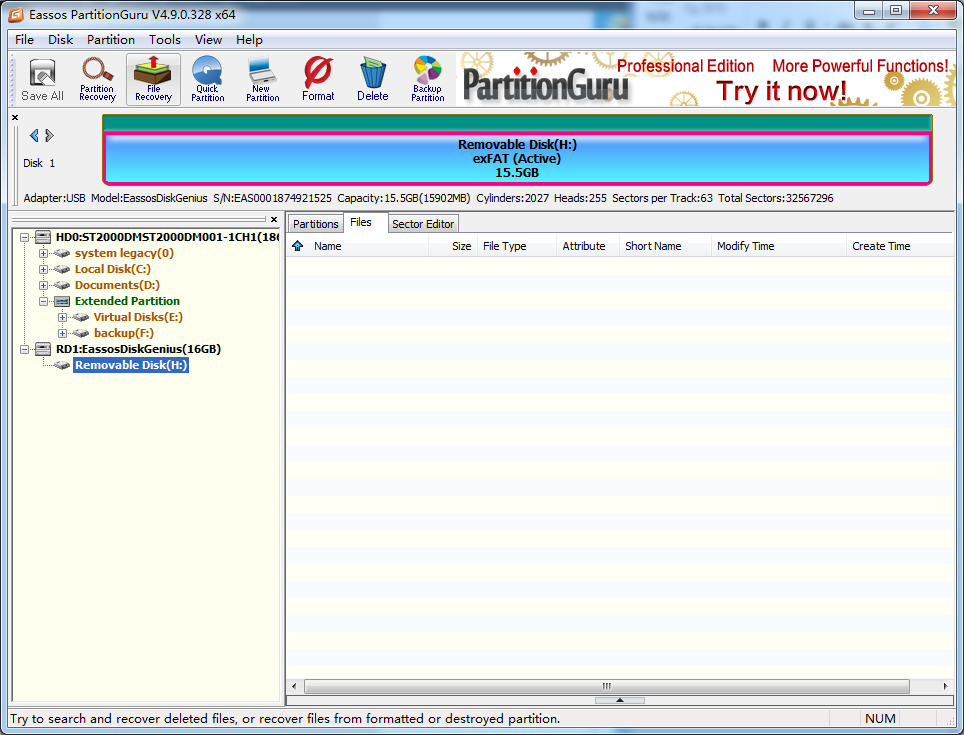The width and height of the screenshot is (964, 735).
Task: Click the horizontal scrollbar thumb of the file list
Action: pyautogui.click(x=607, y=686)
